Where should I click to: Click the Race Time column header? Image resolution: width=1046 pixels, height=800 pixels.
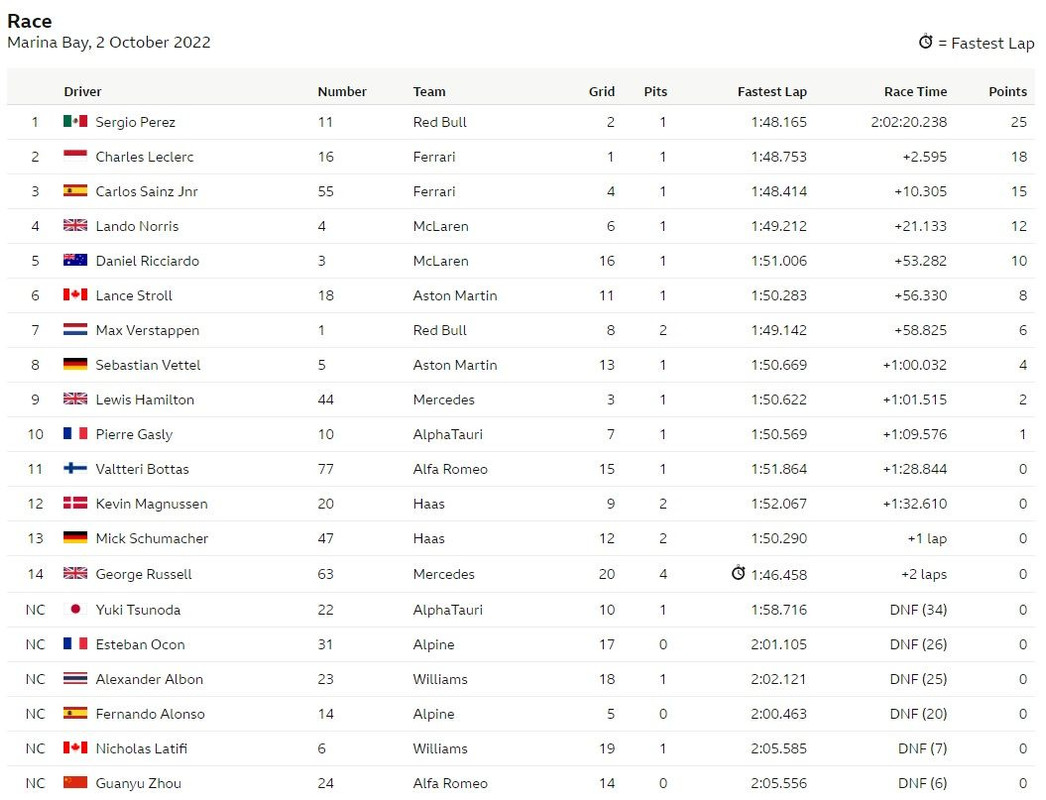(x=915, y=91)
